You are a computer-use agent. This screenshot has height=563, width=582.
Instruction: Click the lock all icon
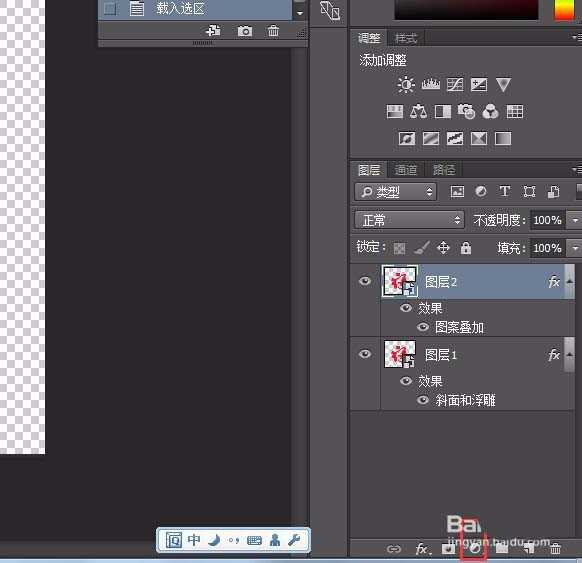tap(465, 248)
